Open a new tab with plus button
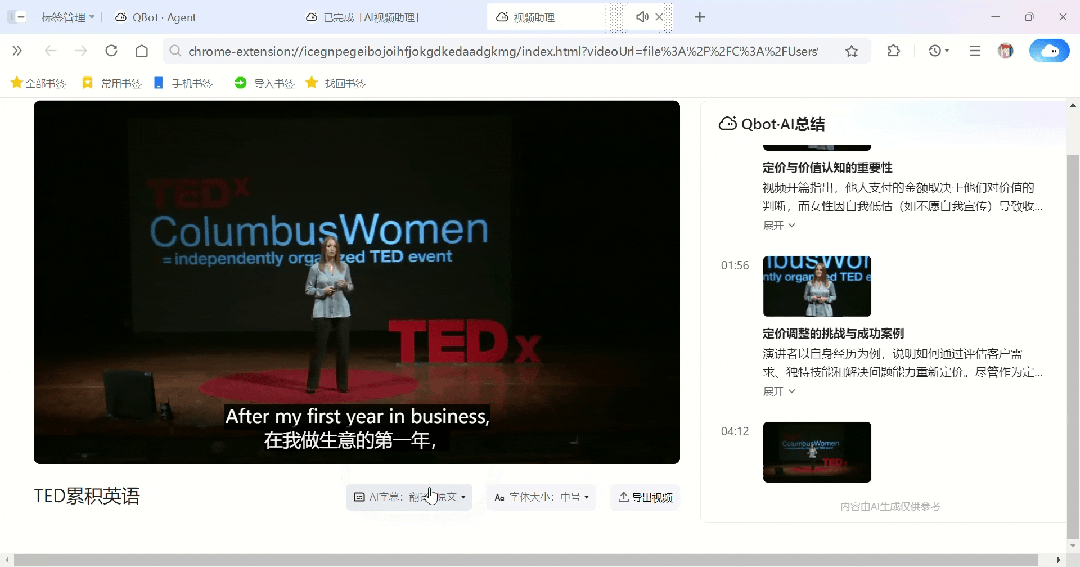The image size is (1080, 567). pos(700,17)
